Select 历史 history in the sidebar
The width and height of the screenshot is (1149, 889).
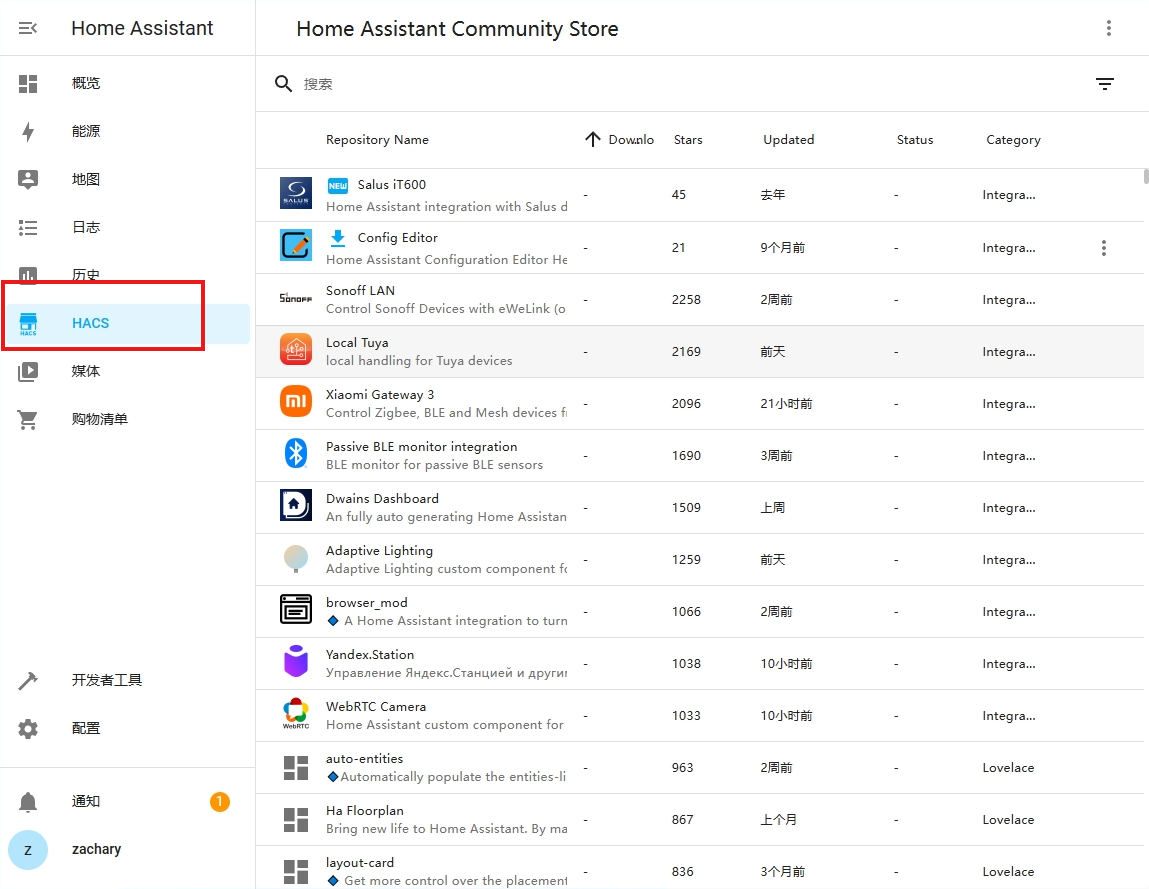coord(86,276)
